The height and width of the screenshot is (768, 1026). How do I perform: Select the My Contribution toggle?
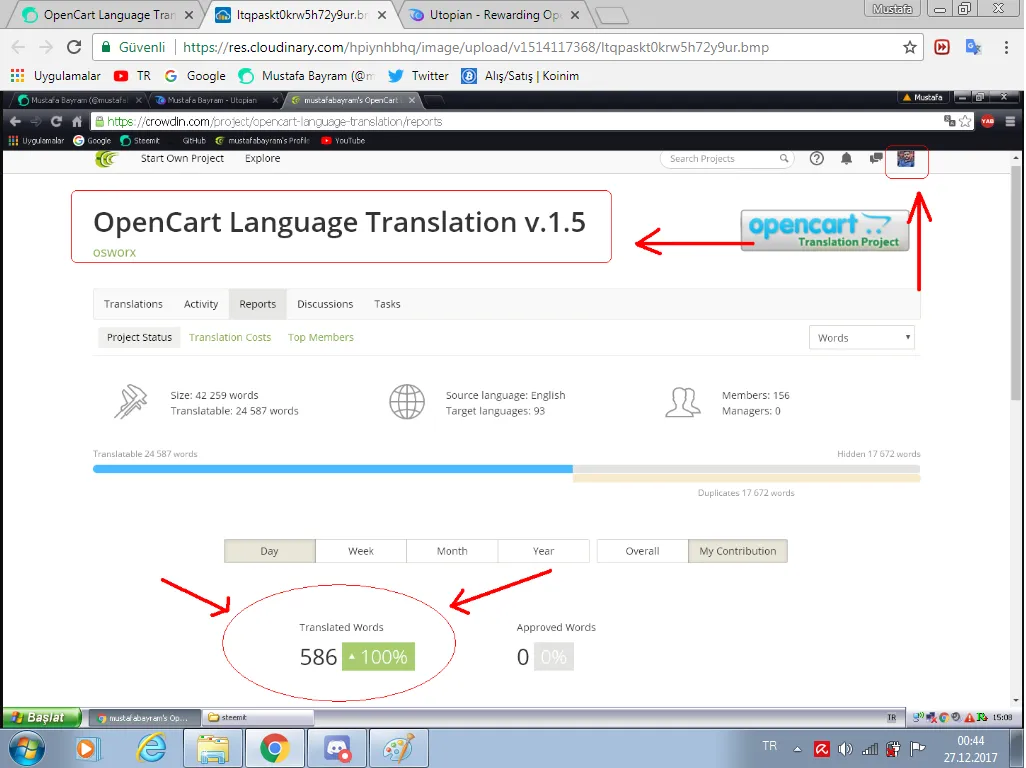click(x=738, y=551)
